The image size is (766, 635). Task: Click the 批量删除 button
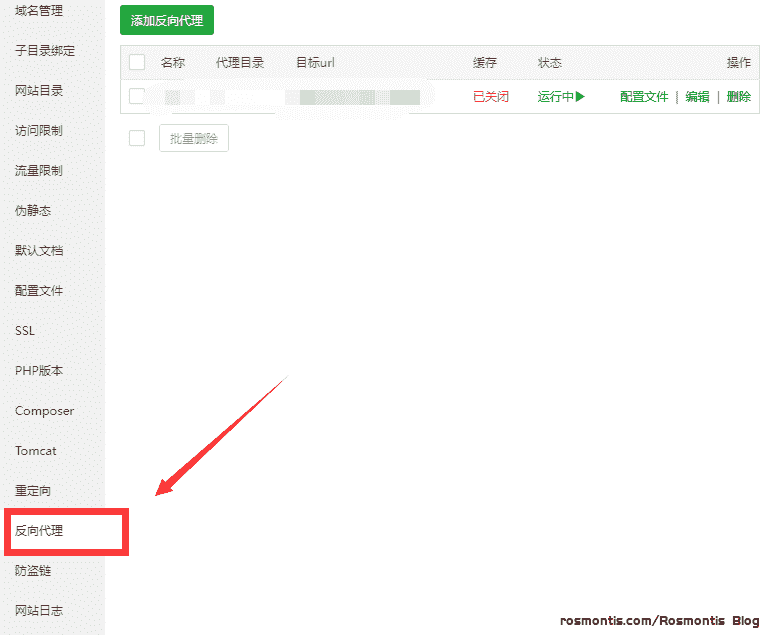pyautogui.click(x=194, y=138)
